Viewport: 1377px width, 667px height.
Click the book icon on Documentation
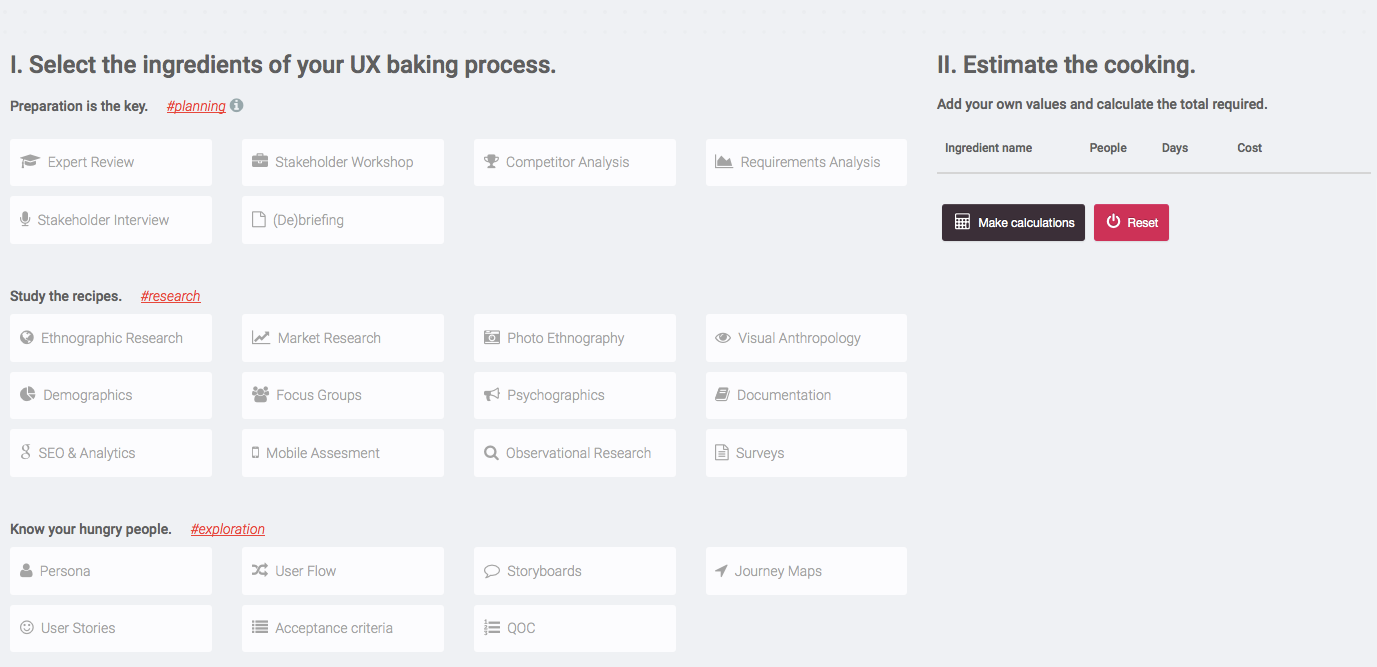pyautogui.click(x=722, y=395)
